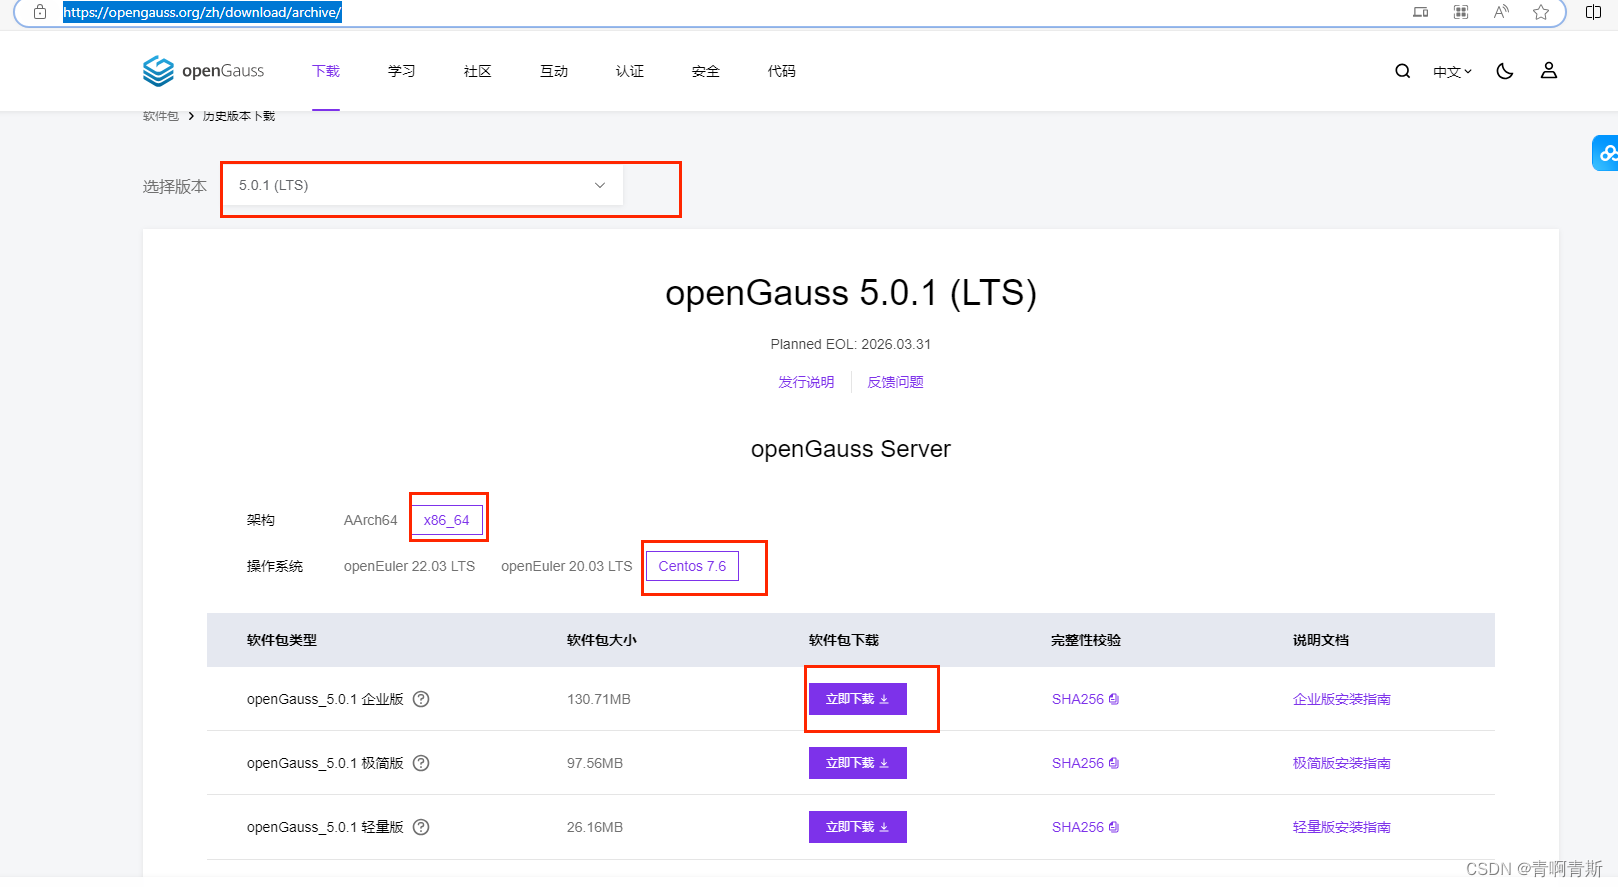The height and width of the screenshot is (887, 1618).
Task: Choose openEuler 20.03 LTS operating system
Action: pos(566,566)
